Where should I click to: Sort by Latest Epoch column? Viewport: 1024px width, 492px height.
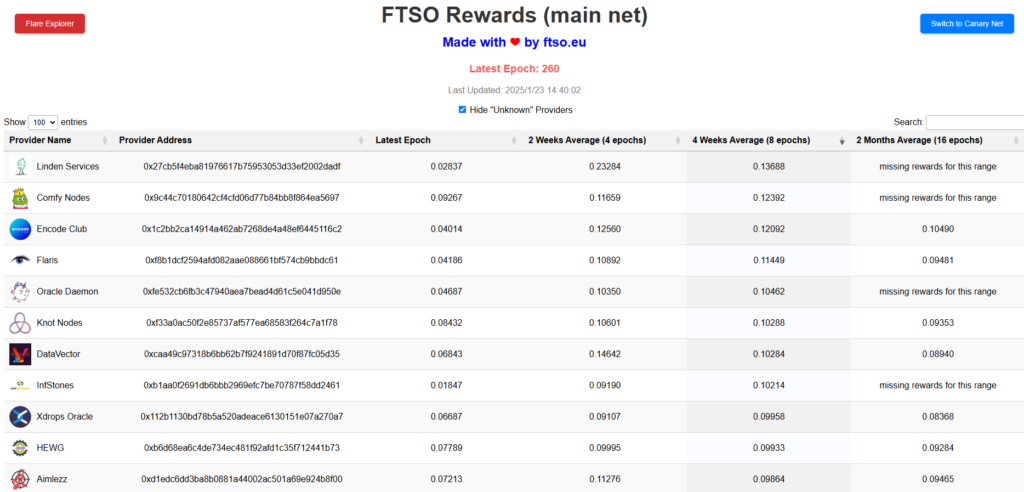pyautogui.click(x=446, y=140)
